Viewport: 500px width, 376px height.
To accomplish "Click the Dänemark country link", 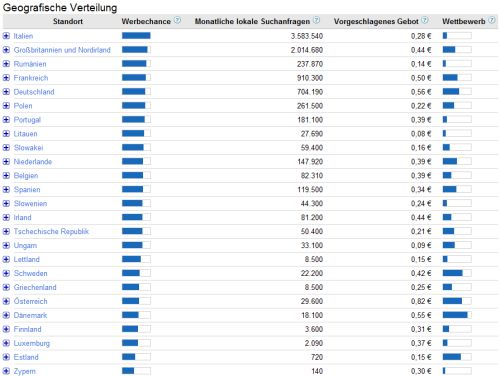I will tap(30, 315).
